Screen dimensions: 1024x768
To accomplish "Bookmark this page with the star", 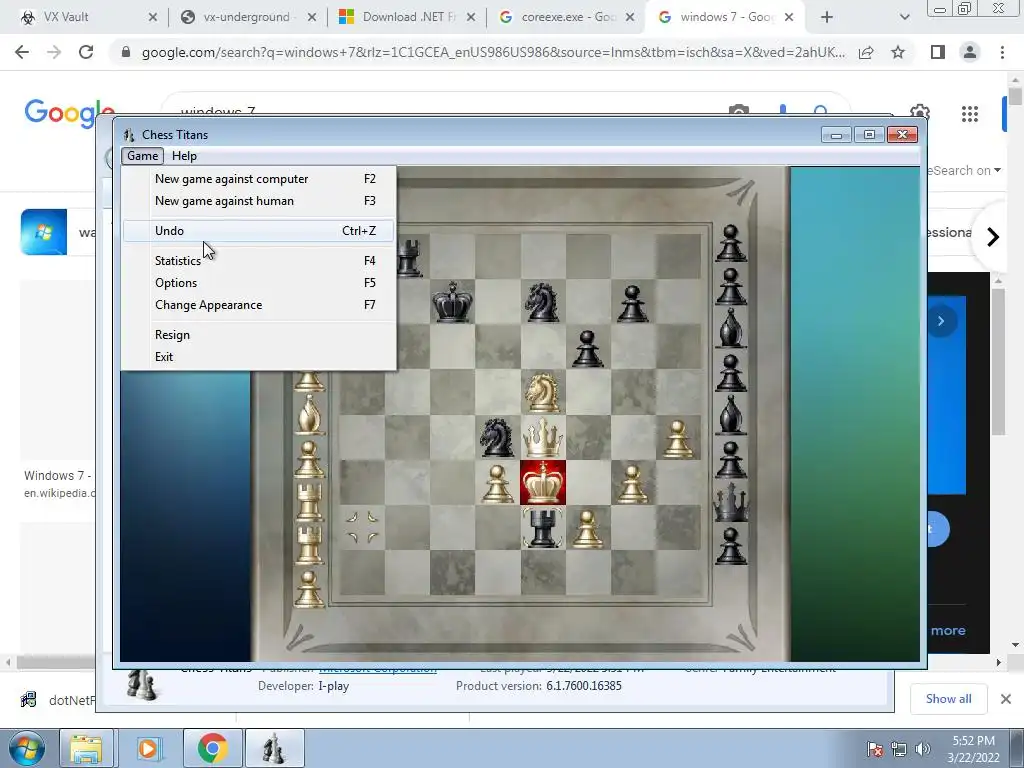I will click(x=898, y=52).
